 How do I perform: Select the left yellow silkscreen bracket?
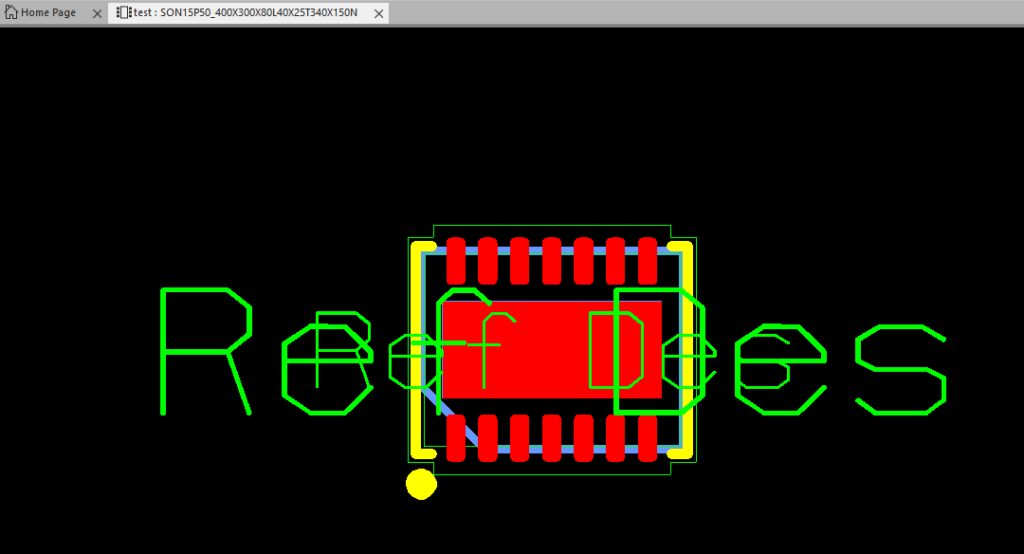415,350
